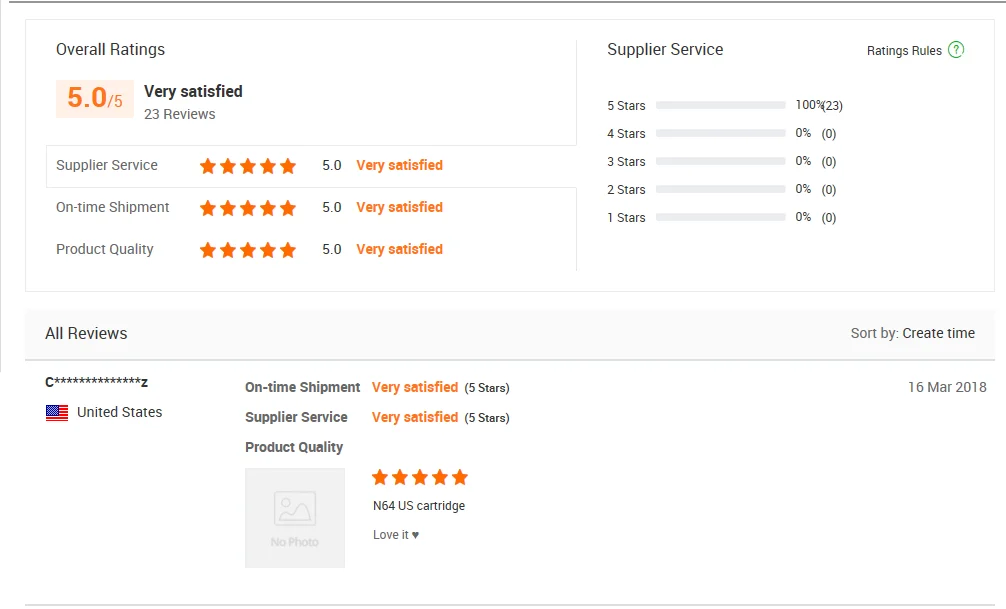This screenshot has height=609, width=1006.
Task: Open the "Create time" sort dropdown
Action: [x=938, y=332]
